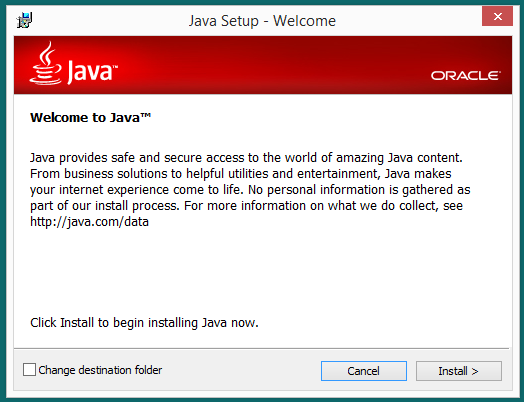Click the greater-than arrow on the Install button
Screen dimensions: 524x402
click(x=475, y=371)
